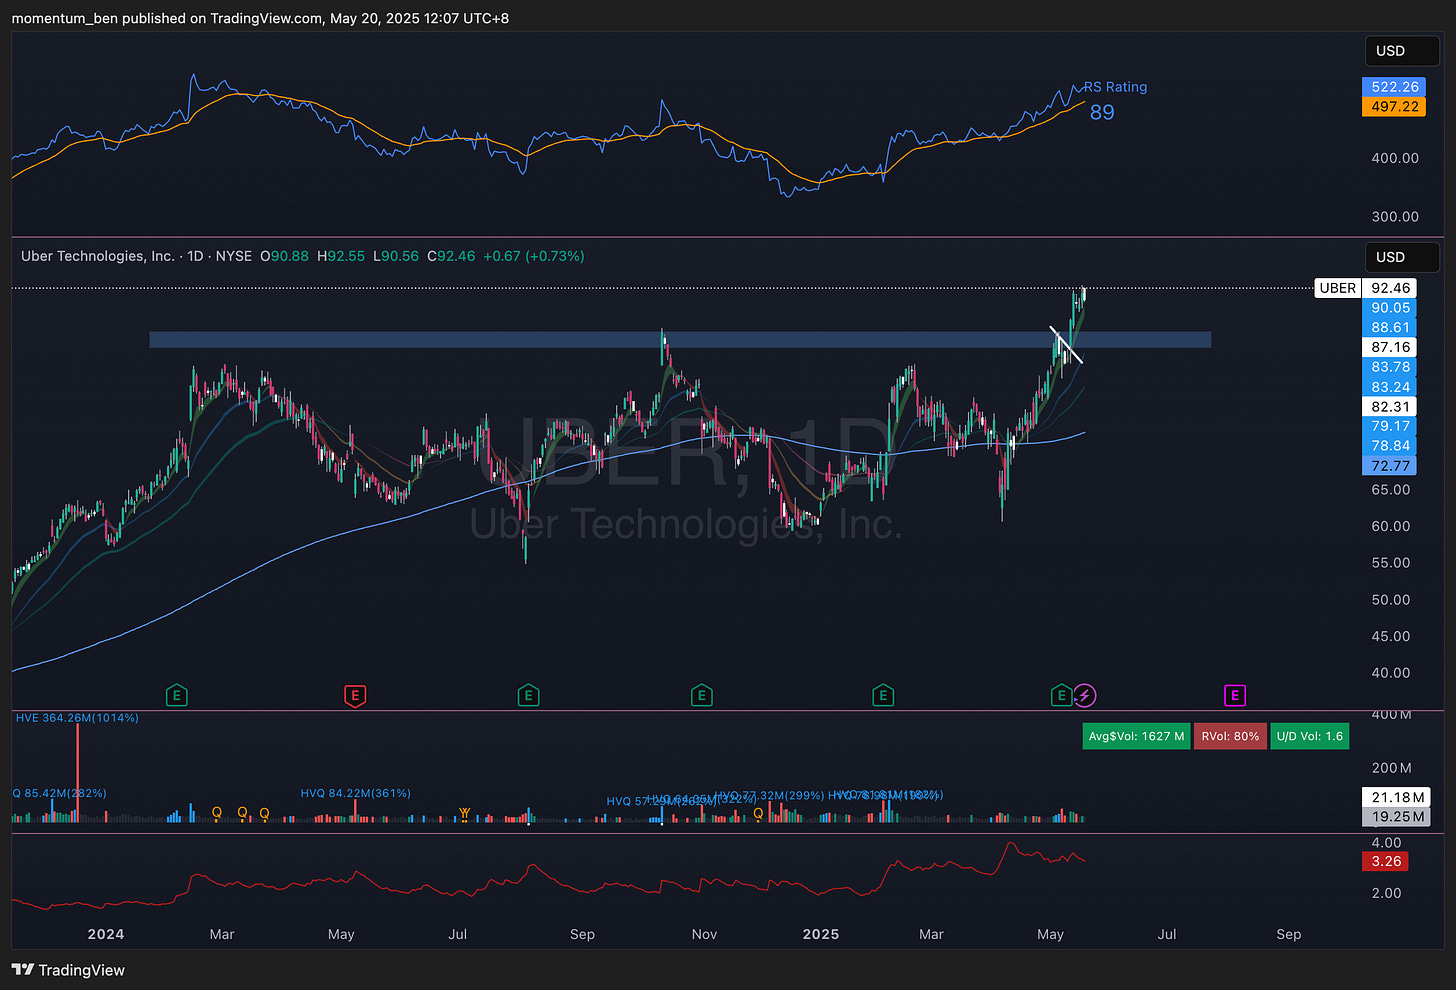Click the 72.77 moving average label
1456x990 pixels.
[1390, 466]
